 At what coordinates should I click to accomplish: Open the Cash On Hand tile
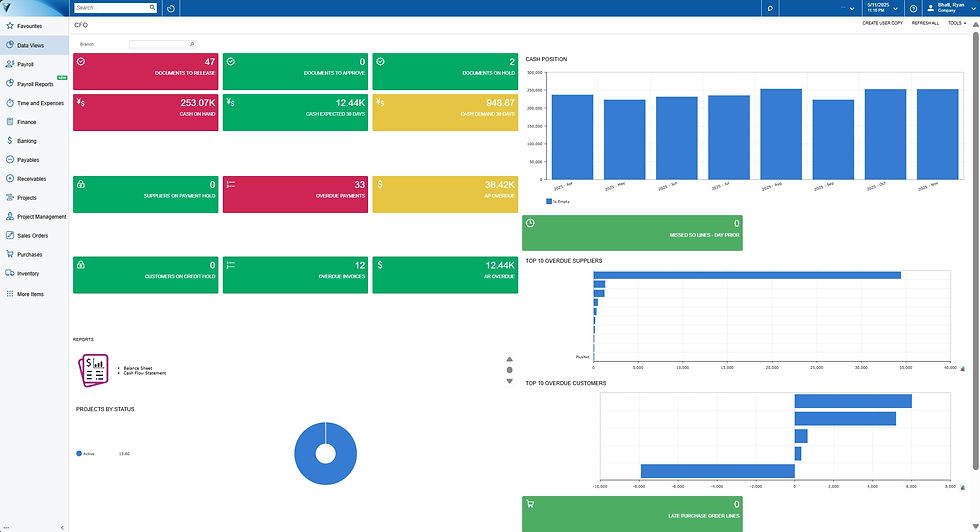tap(146, 113)
